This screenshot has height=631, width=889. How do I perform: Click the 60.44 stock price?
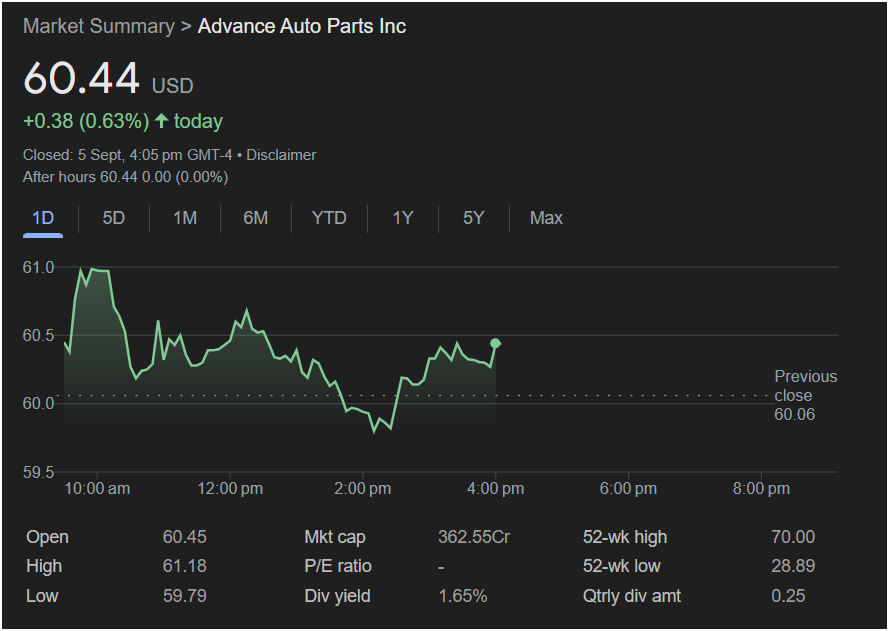coord(81,78)
